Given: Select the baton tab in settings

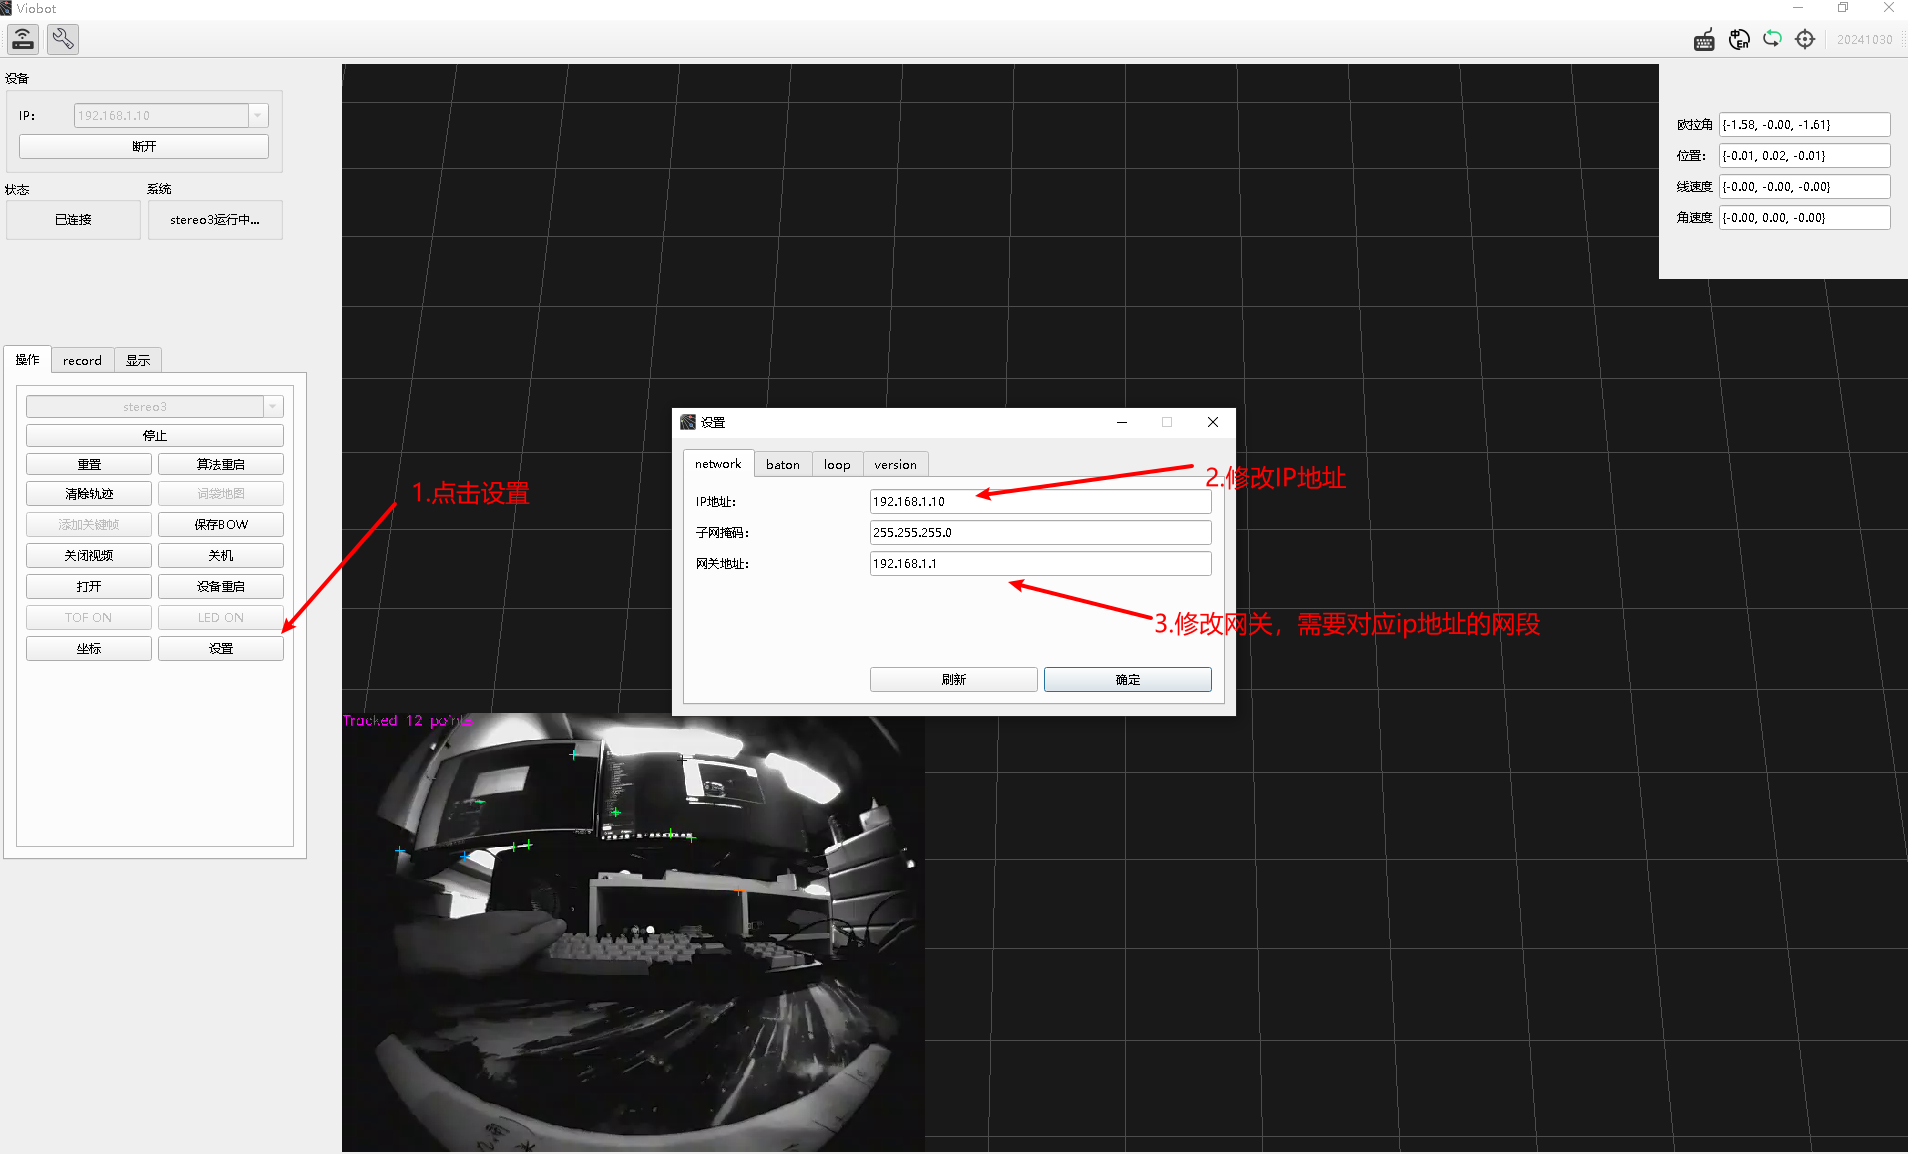Looking at the screenshot, I should [x=783, y=465].
